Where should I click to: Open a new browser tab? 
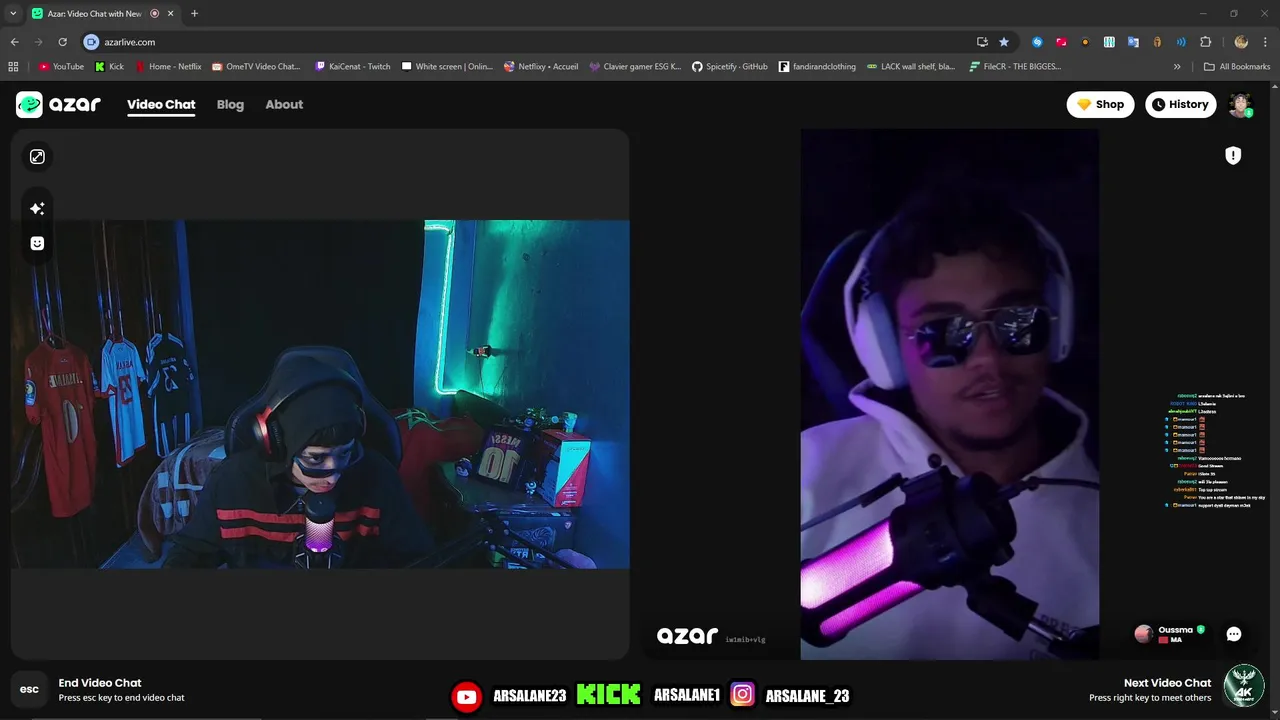pos(194,14)
